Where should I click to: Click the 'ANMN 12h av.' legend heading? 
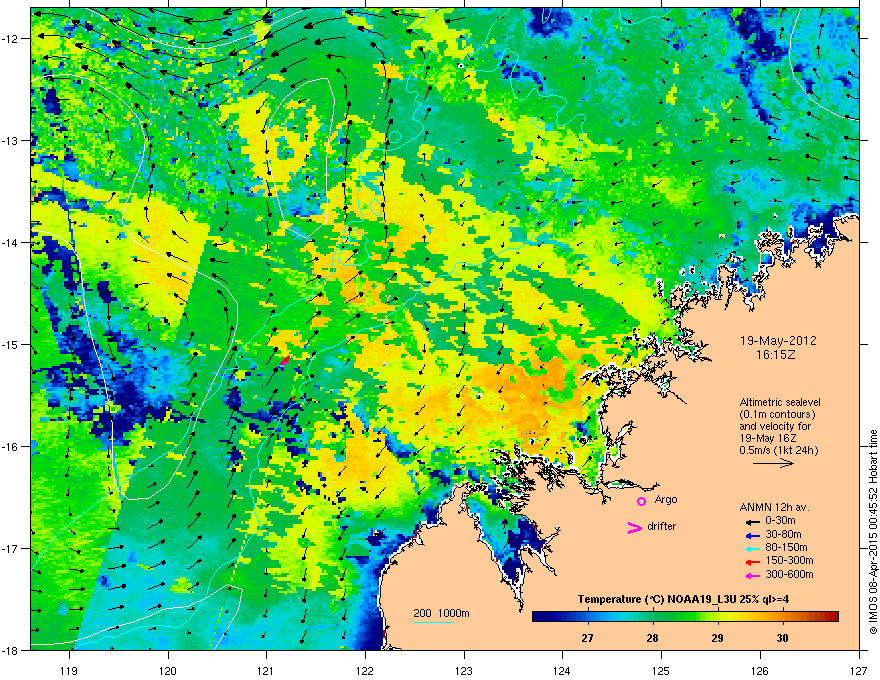pyautogui.click(x=774, y=507)
